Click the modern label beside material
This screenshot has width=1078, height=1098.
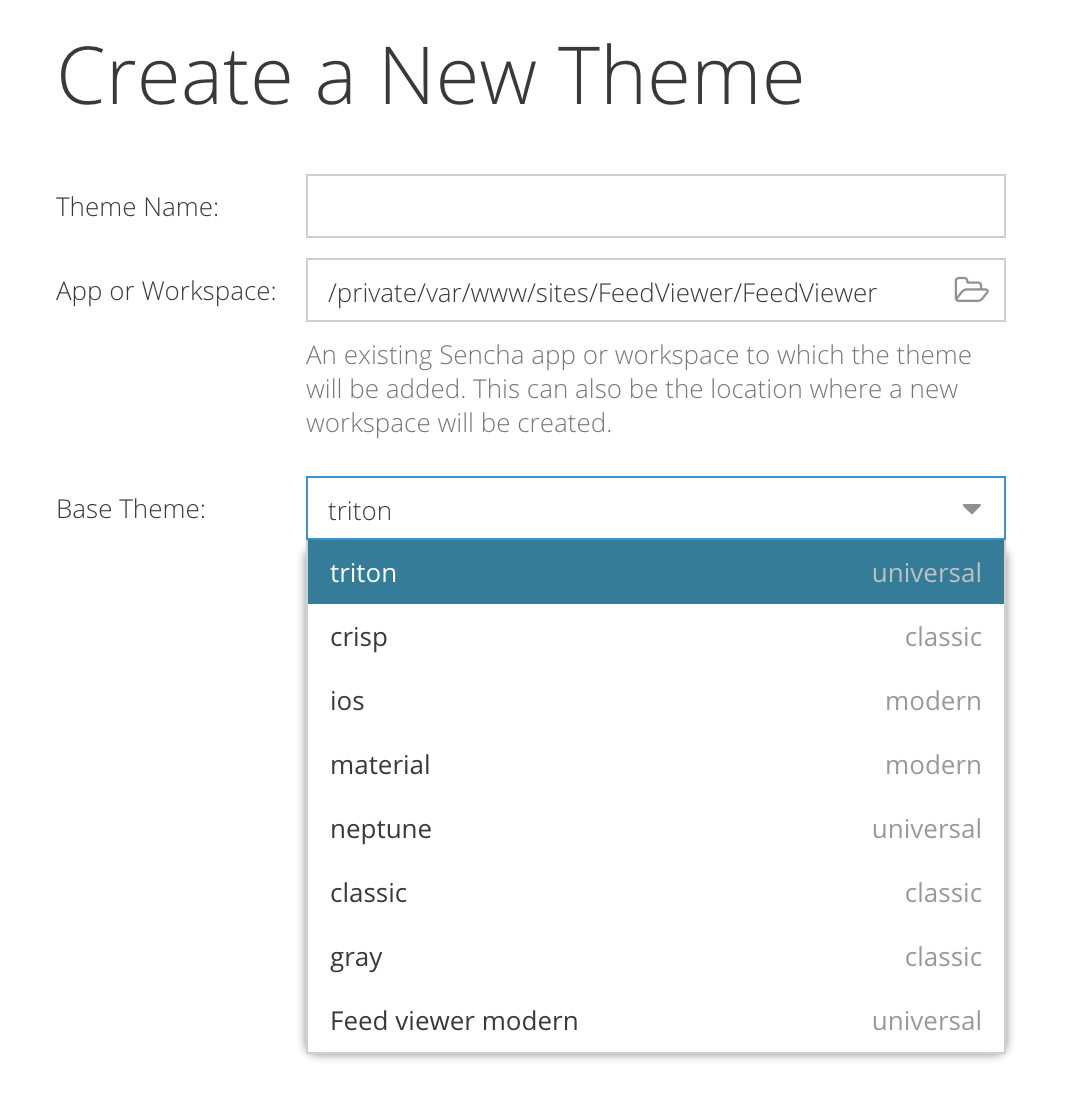933,764
